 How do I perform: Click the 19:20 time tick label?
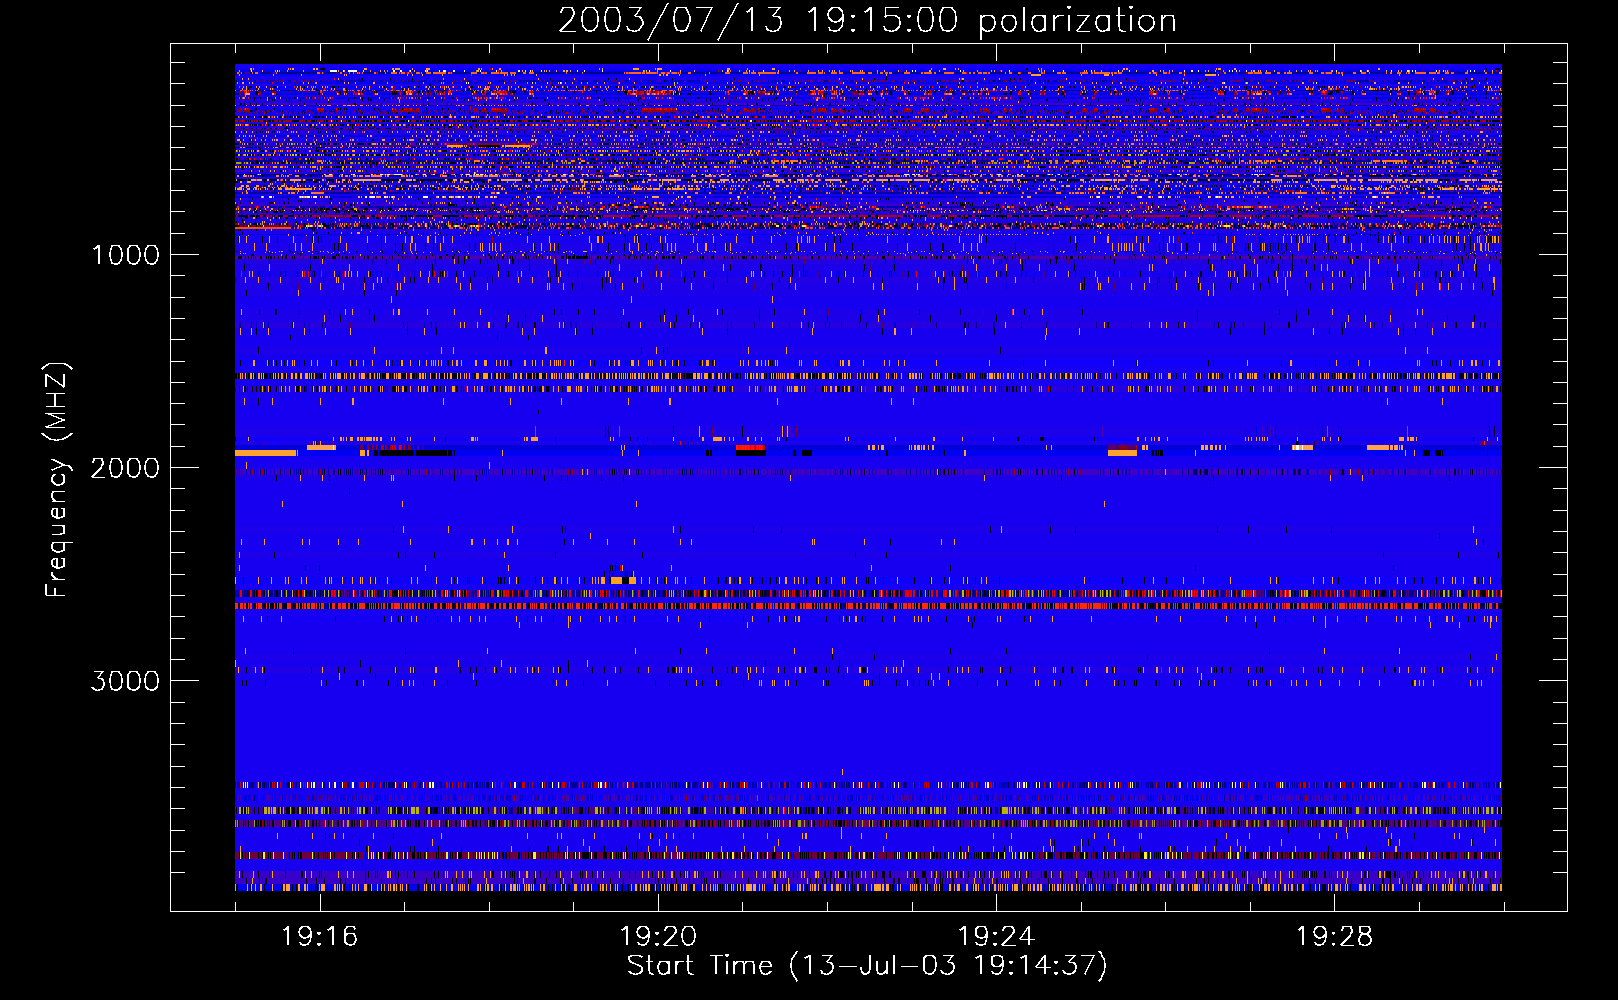(658, 937)
